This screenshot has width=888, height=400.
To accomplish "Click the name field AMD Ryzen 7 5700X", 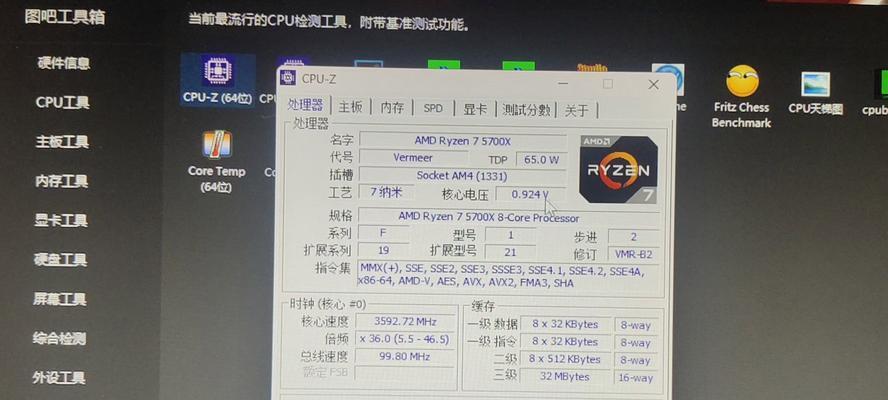I will (x=462, y=141).
